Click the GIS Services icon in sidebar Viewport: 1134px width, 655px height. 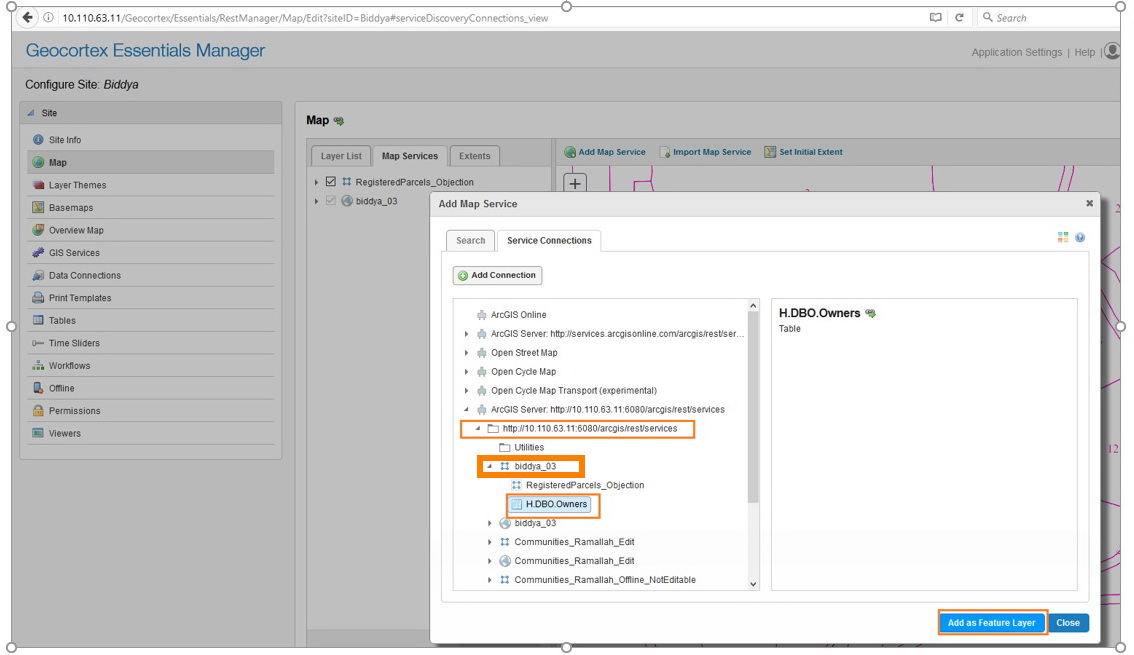pos(38,252)
